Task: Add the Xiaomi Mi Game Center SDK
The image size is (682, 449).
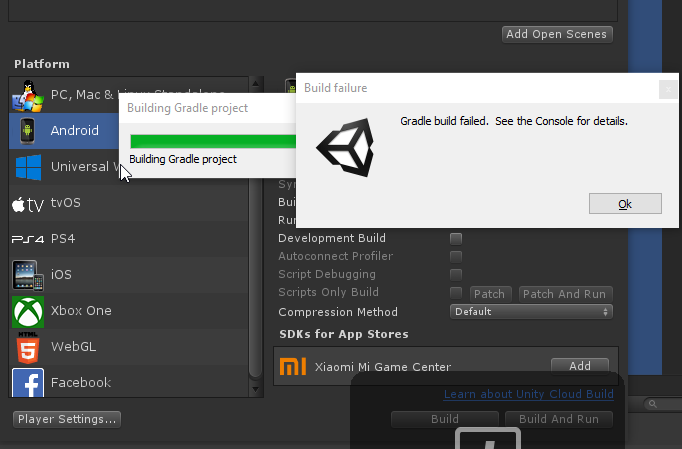Action: (x=580, y=366)
